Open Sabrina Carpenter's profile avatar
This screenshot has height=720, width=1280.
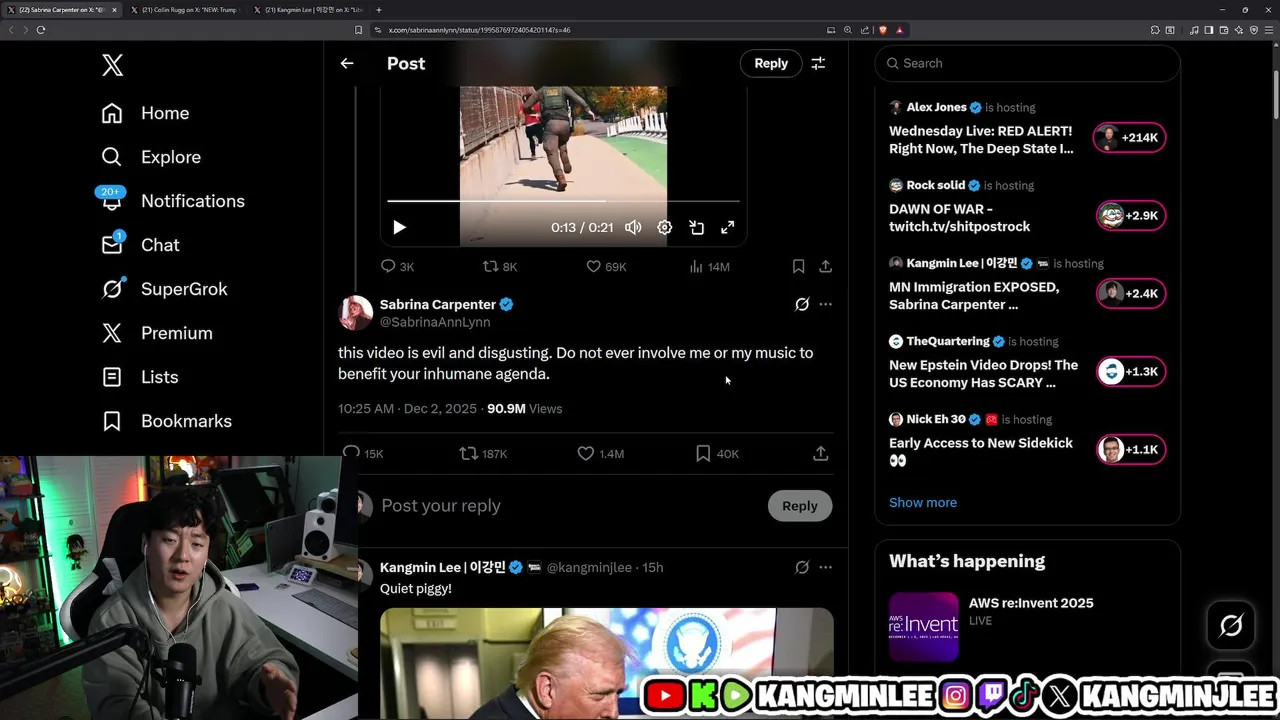tap(356, 313)
